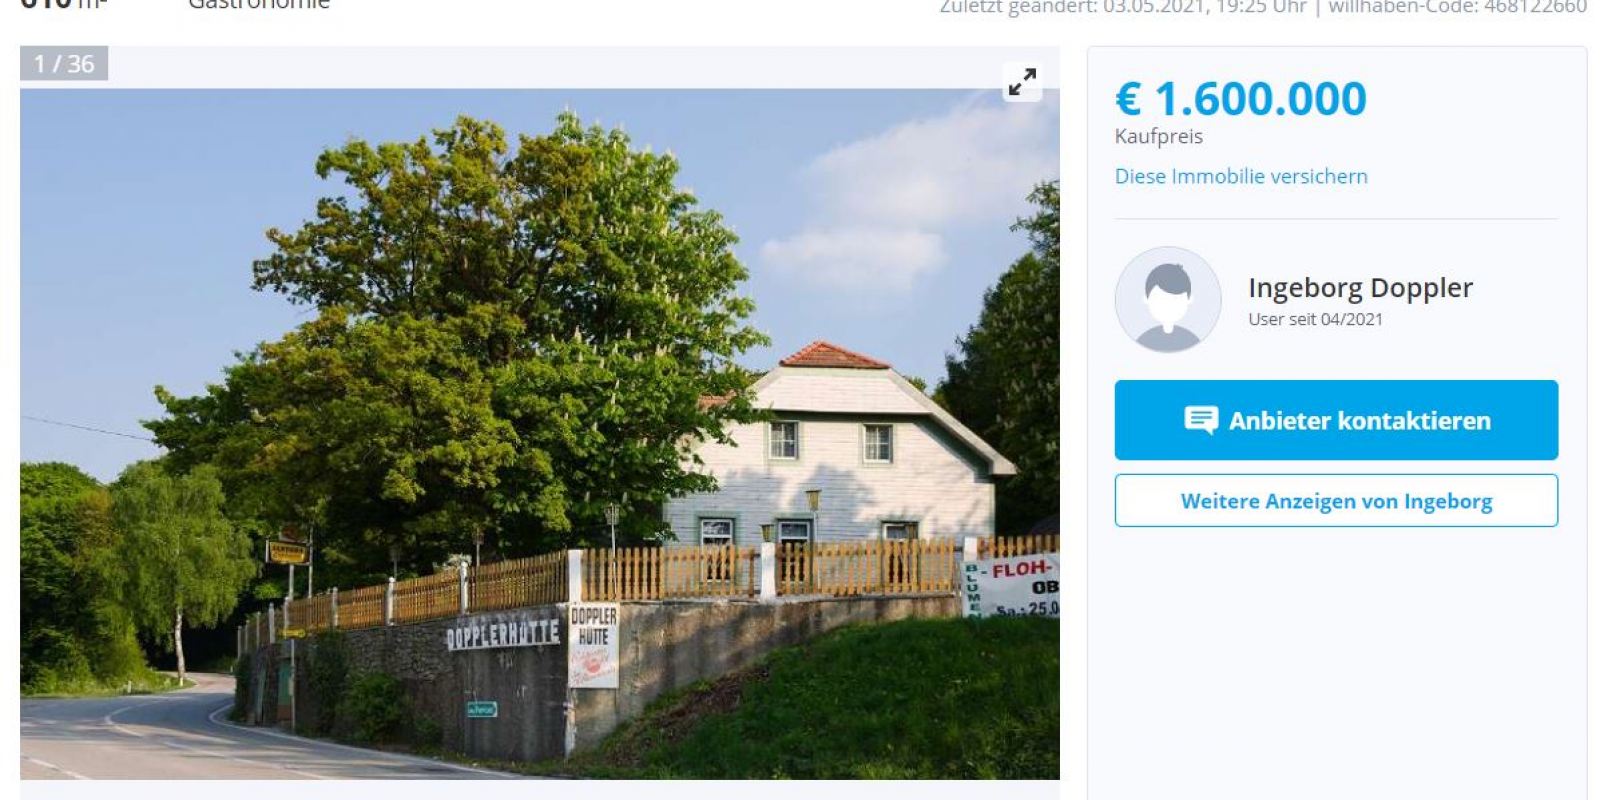Image resolution: width=1600 pixels, height=800 pixels.
Task: Open Ingeborg Doppler's profile avatar
Action: (1168, 300)
